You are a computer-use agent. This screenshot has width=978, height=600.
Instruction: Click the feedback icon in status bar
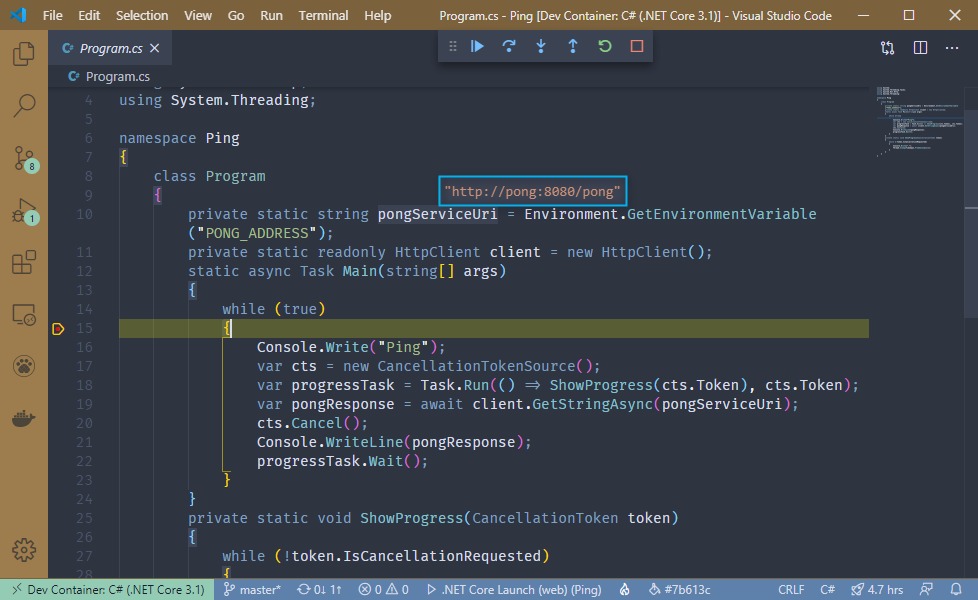coord(926,589)
